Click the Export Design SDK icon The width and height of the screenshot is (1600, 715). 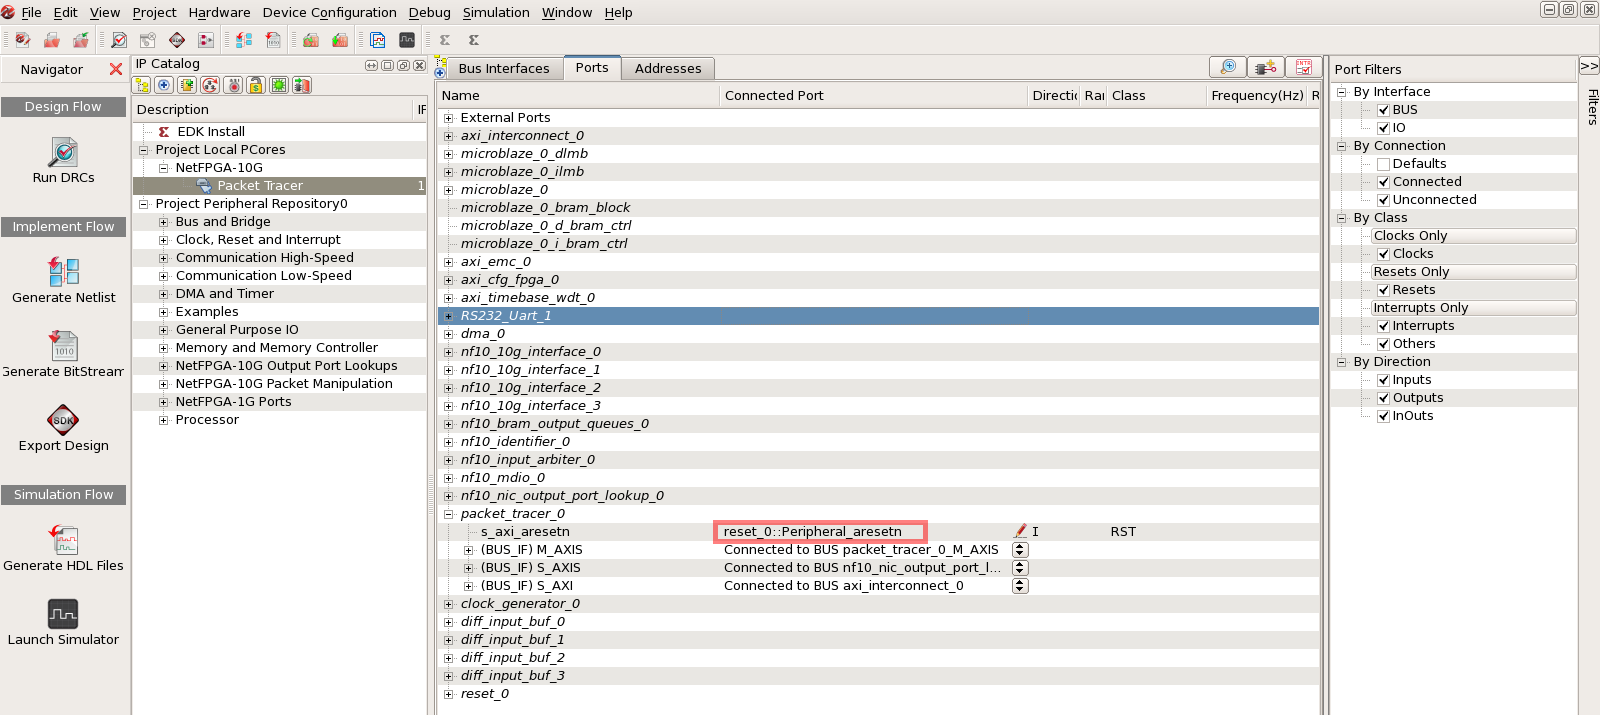[x=63, y=420]
